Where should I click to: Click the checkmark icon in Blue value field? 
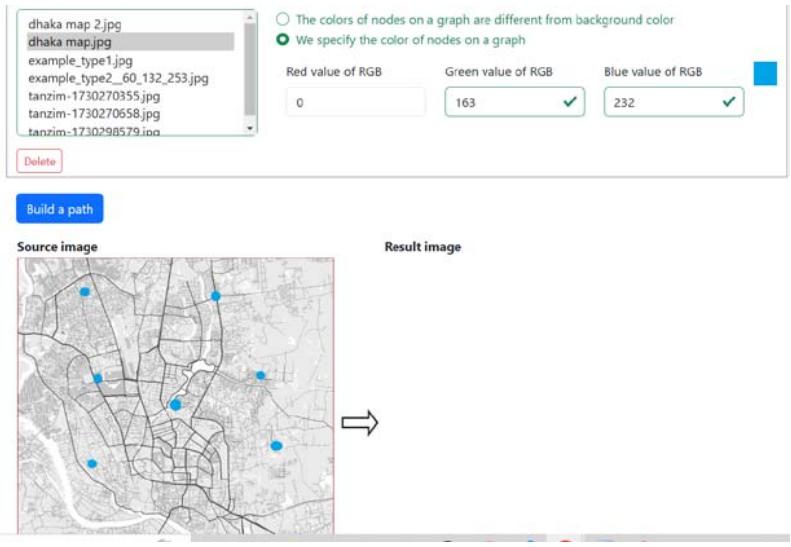pos(729,102)
